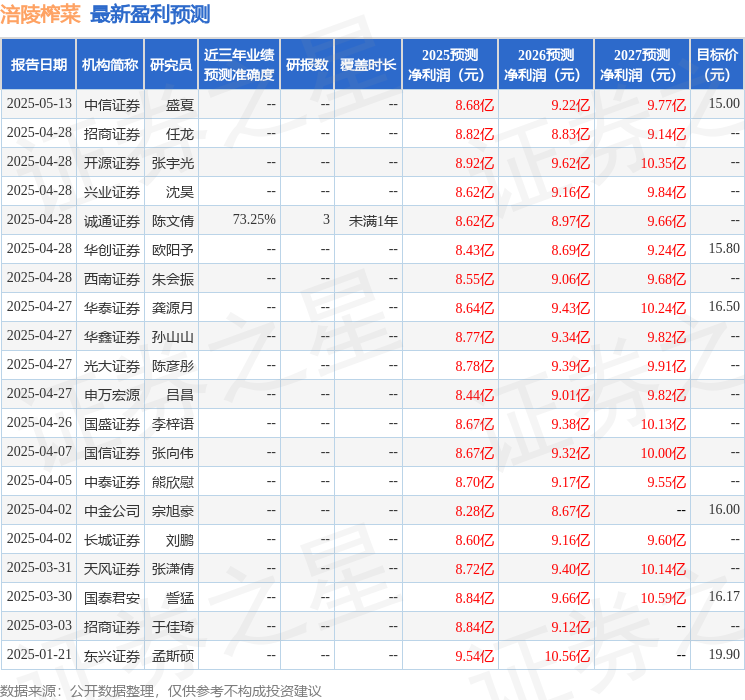Click the 最新盈利预测 heading
Image resolution: width=745 pixels, height=700 pixels.
(150, 15)
